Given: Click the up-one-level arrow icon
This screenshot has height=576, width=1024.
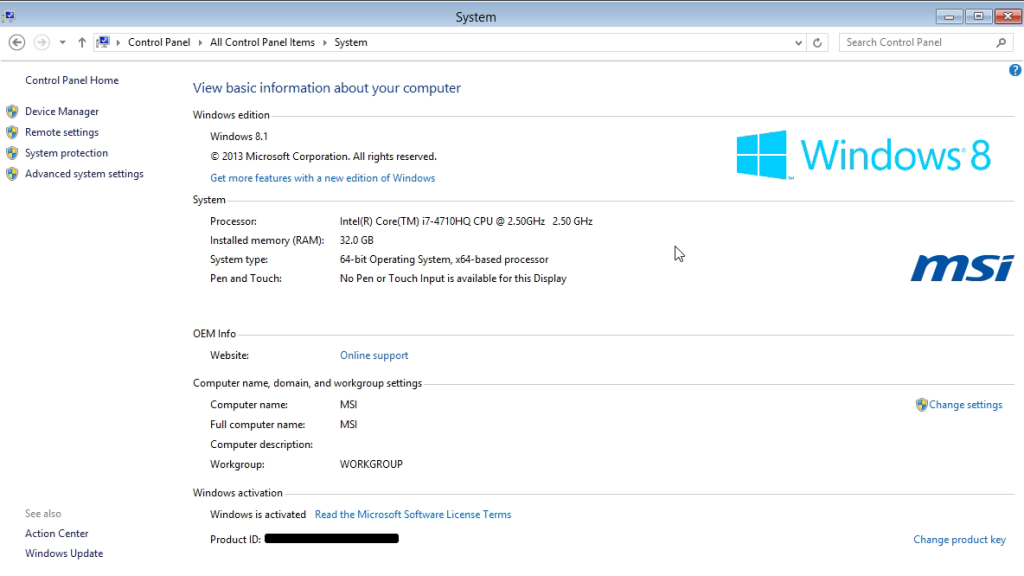Looking at the screenshot, I should [81, 42].
